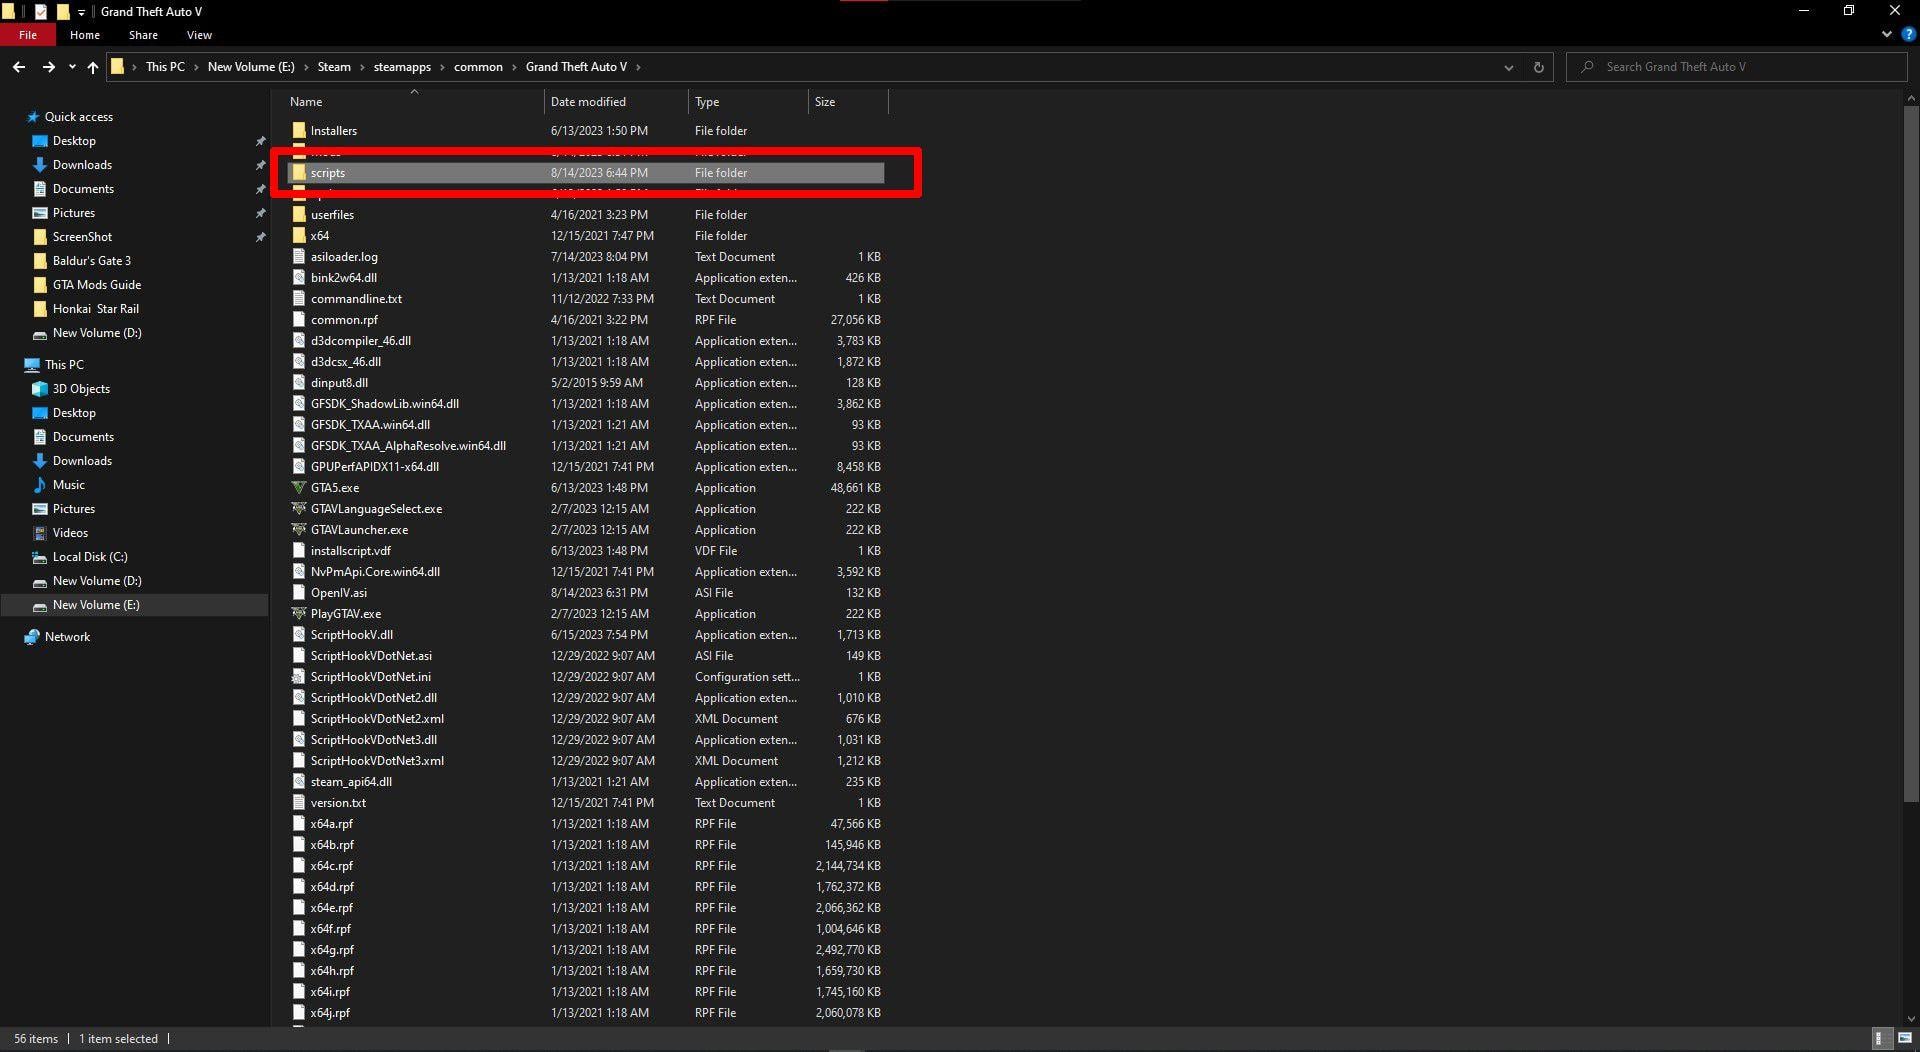The width and height of the screenshot is (1920, 1052).
Task: Select the PlayGTAV.exe file
Action: pos(345,614)
